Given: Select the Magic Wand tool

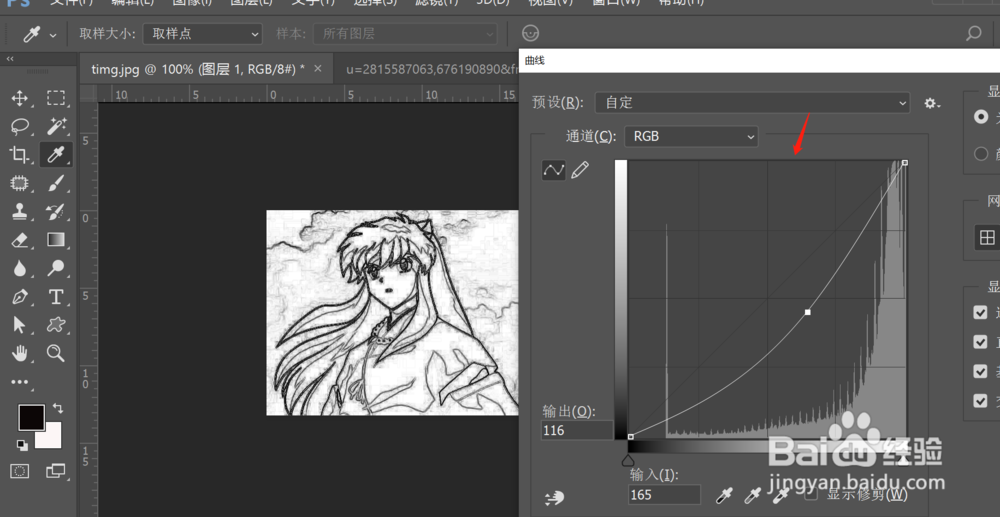Looking at the screenshot, I should click(x=56, y=126).
